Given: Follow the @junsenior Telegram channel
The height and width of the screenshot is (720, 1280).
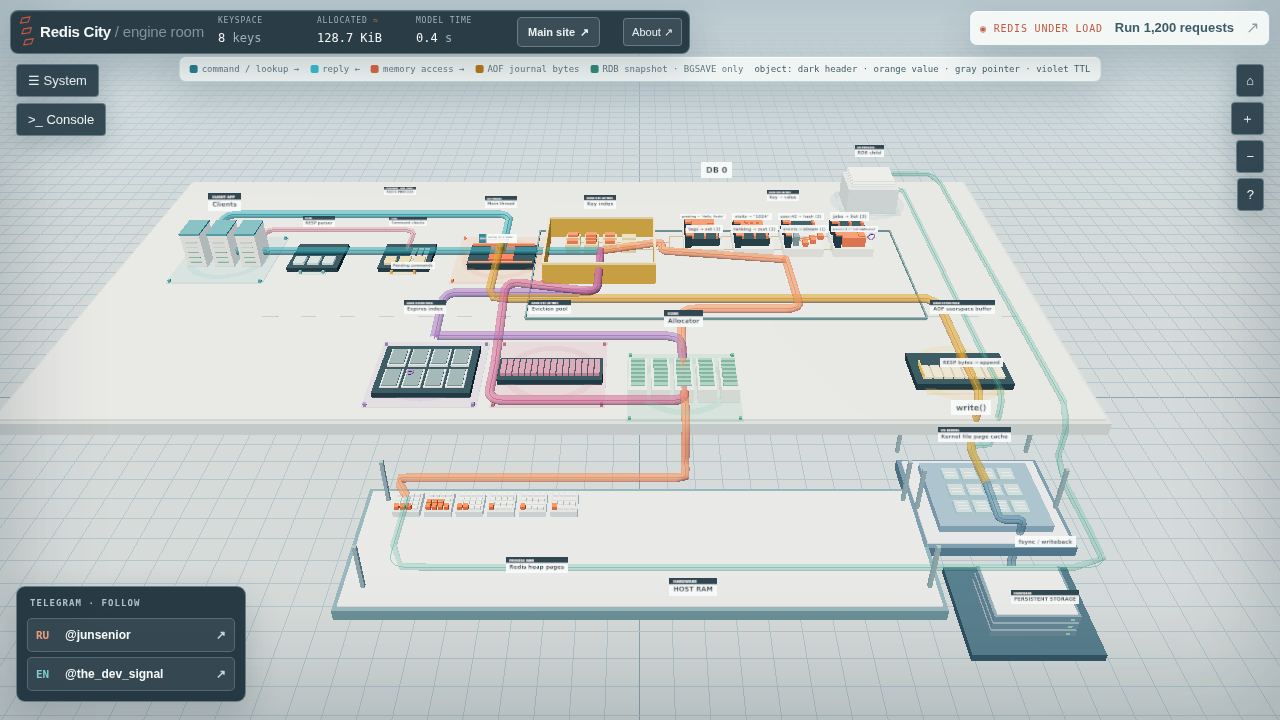Looking at the screenshot, I should pos(131,635).
